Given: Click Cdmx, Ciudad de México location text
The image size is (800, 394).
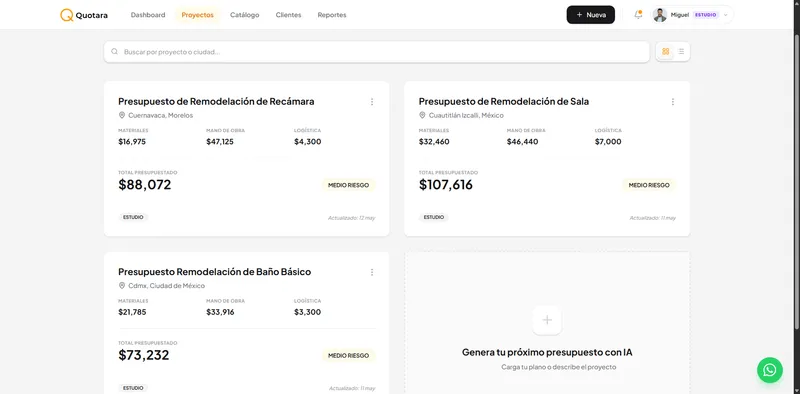Looking at the screenshot, I should [166, 286].
